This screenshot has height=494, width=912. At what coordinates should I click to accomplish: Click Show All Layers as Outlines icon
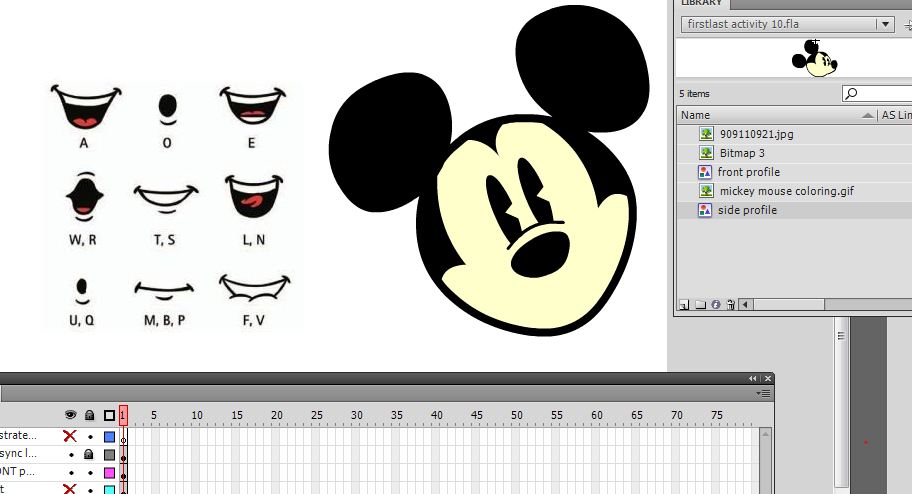coord(109,415)
